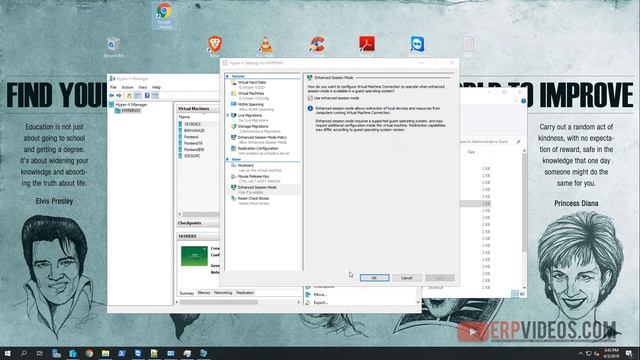Screen dimensions: 640x360
Task: Select the server node under Hyper-V Manager
Action: pyautogui.click(x=131, y=111)
